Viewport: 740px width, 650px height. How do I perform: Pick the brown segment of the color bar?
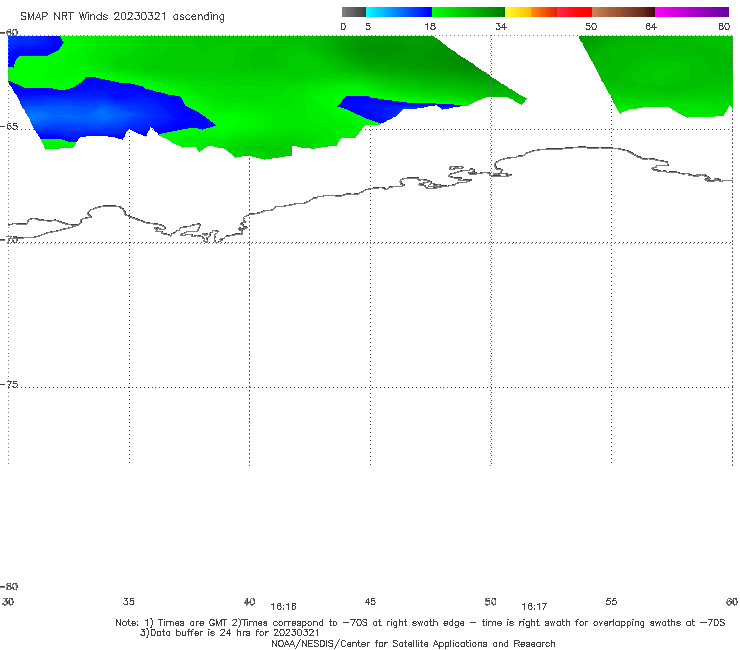point(623,12)
